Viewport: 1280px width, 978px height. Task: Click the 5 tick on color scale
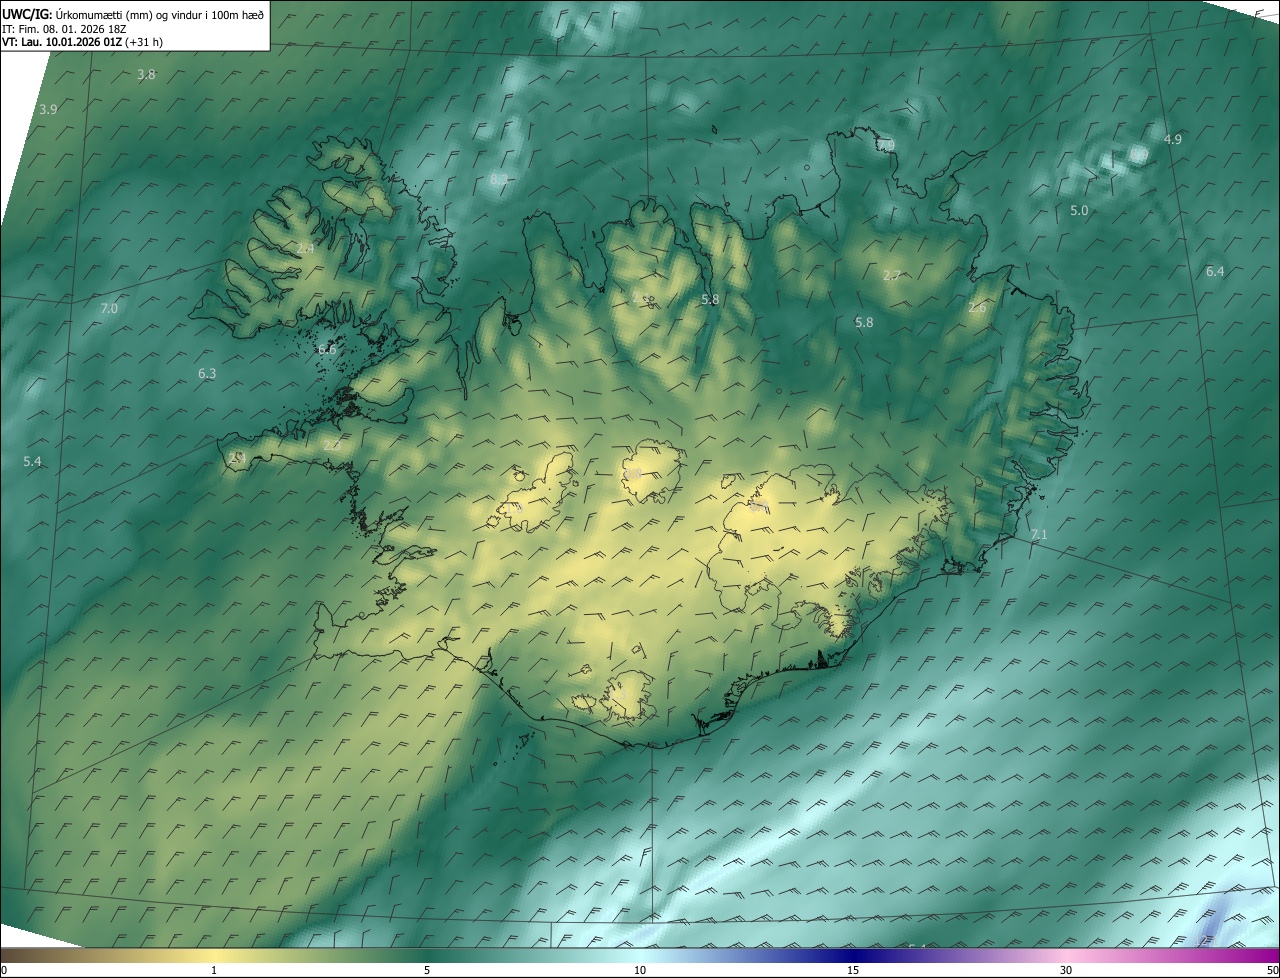click(427, 970)
